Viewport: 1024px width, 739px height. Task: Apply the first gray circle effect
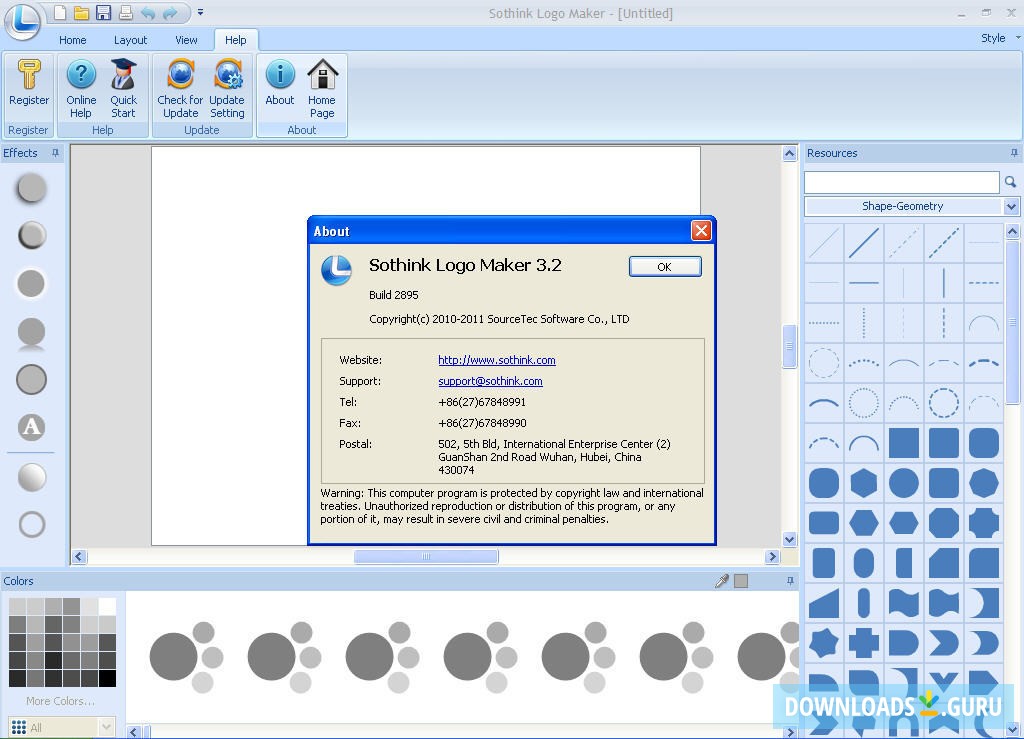click(31, 188)
